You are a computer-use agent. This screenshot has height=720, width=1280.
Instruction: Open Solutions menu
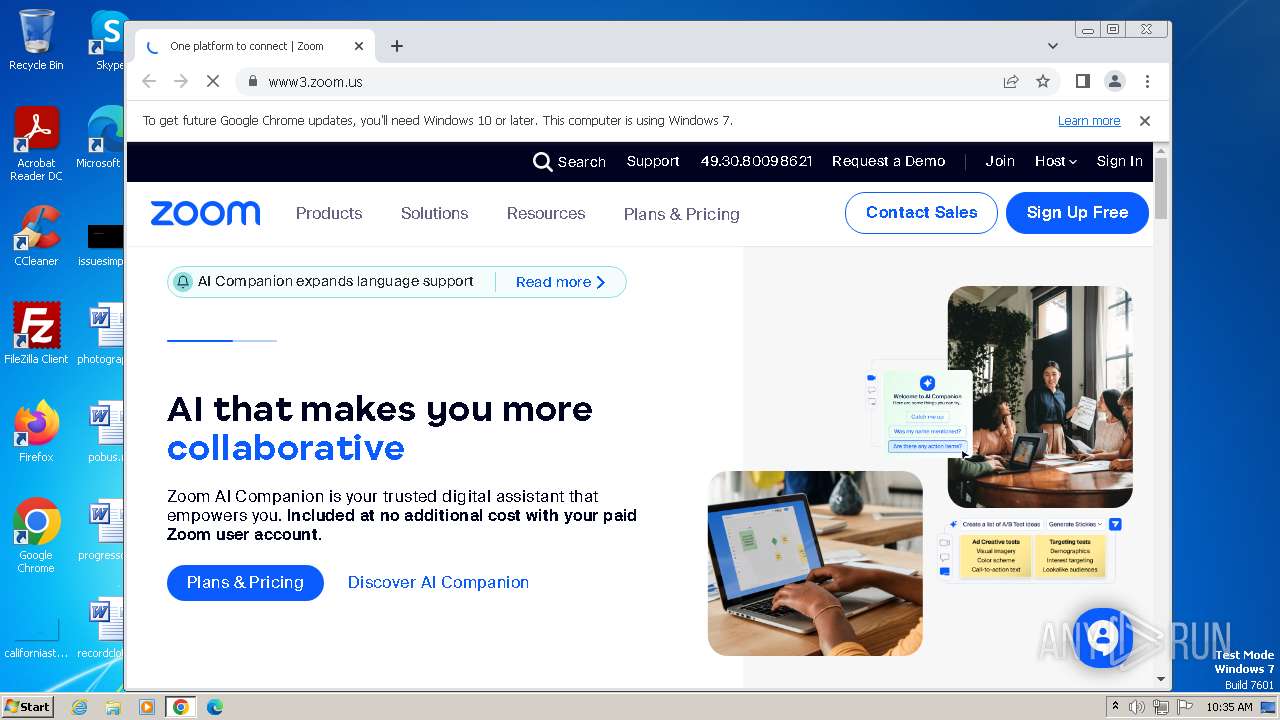point(434,213)
